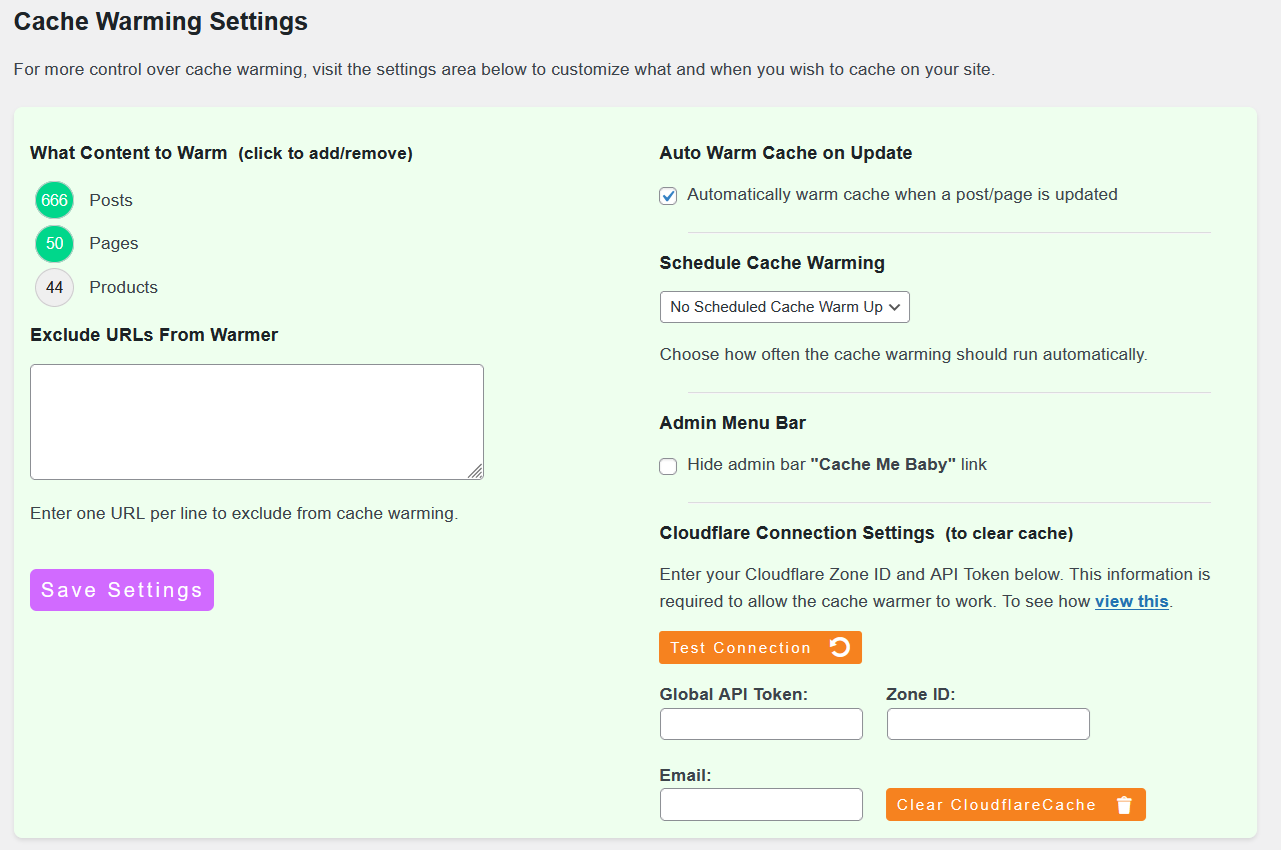Click into the Zone ID field
The width and height of the screenshot is (1281, 850).
click(988, 724)
